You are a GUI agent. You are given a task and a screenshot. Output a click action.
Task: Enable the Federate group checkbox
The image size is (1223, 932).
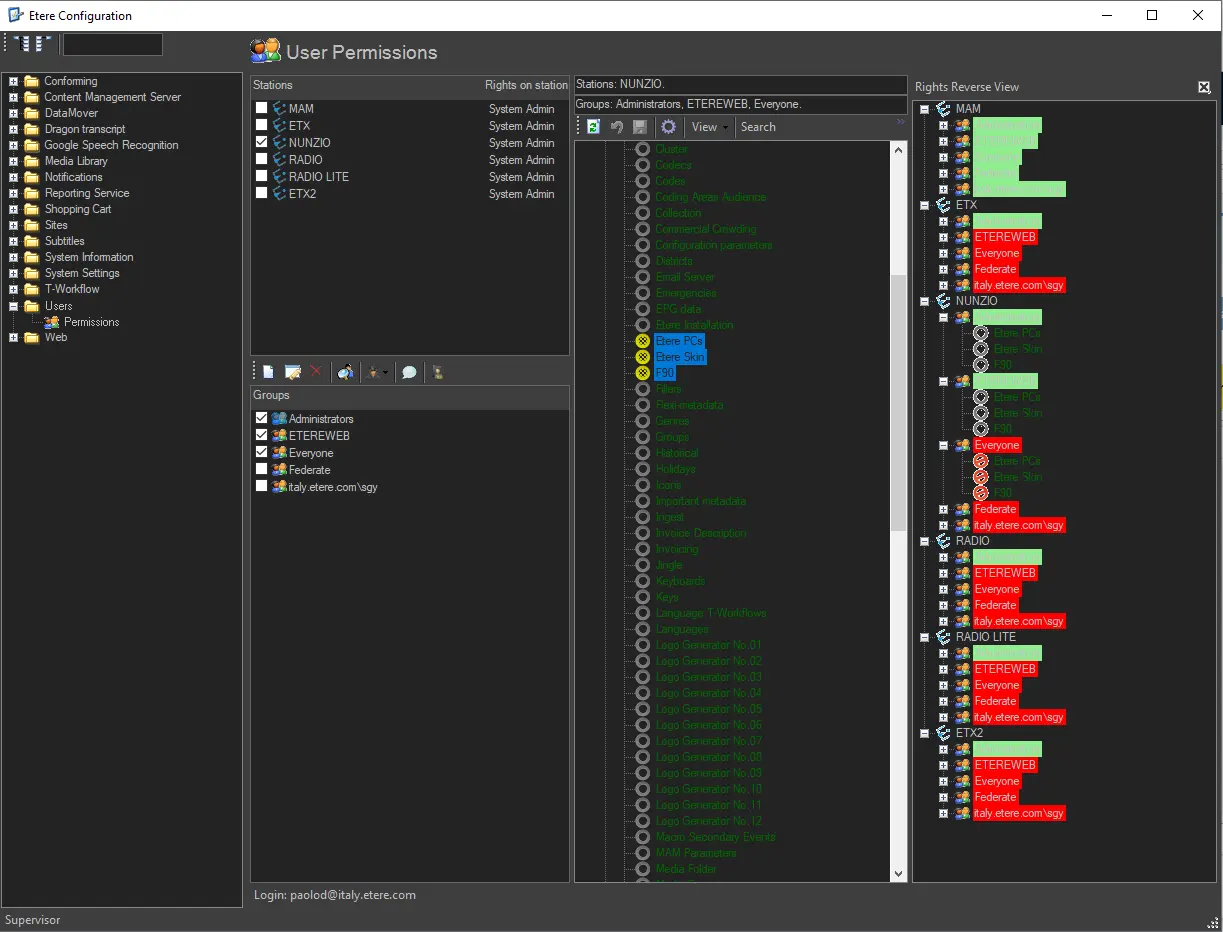tap(262, 469)
